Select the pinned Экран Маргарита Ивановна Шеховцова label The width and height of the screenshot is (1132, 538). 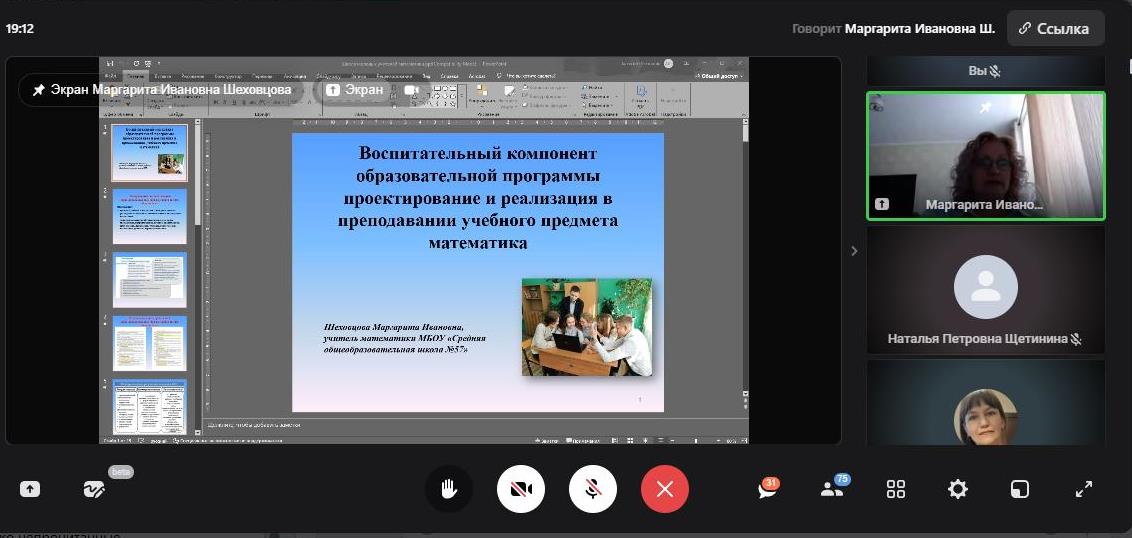click(162, 90)
